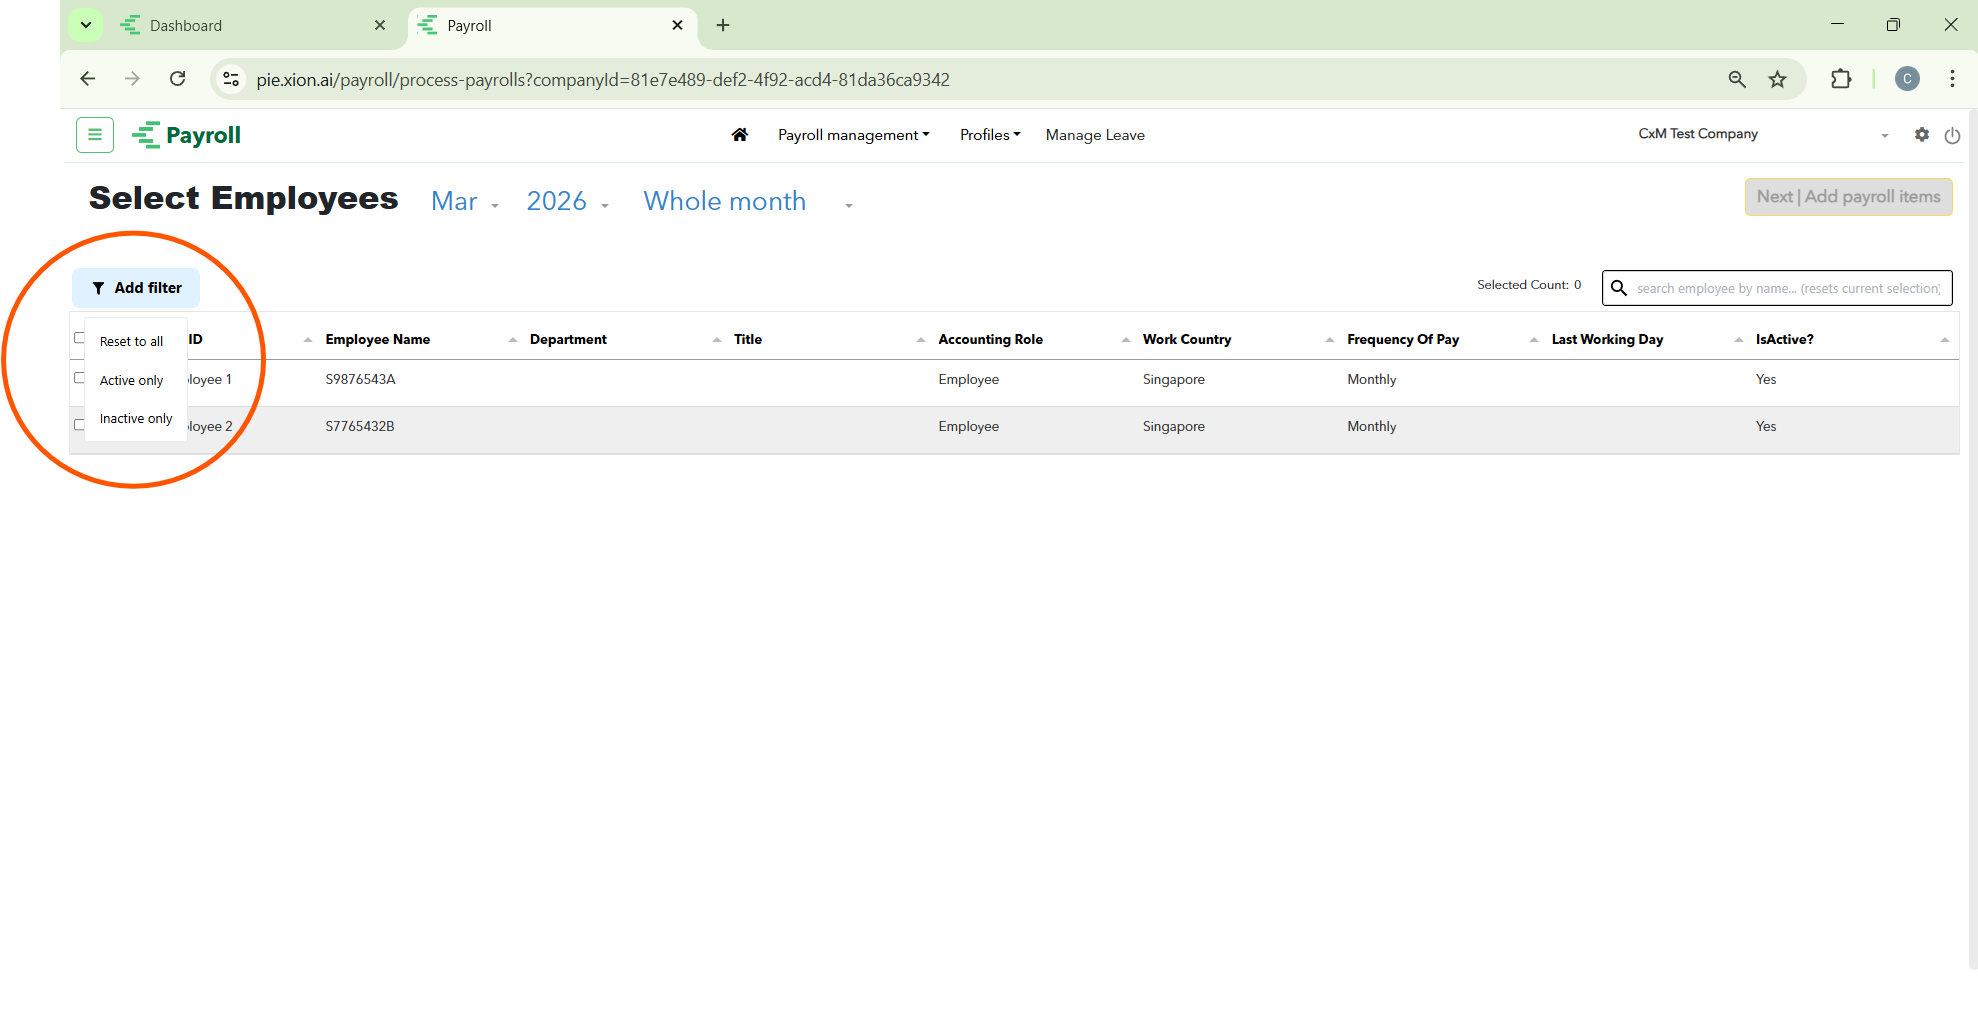
Task: Open Payroll management menu
Action: [853, 135]
